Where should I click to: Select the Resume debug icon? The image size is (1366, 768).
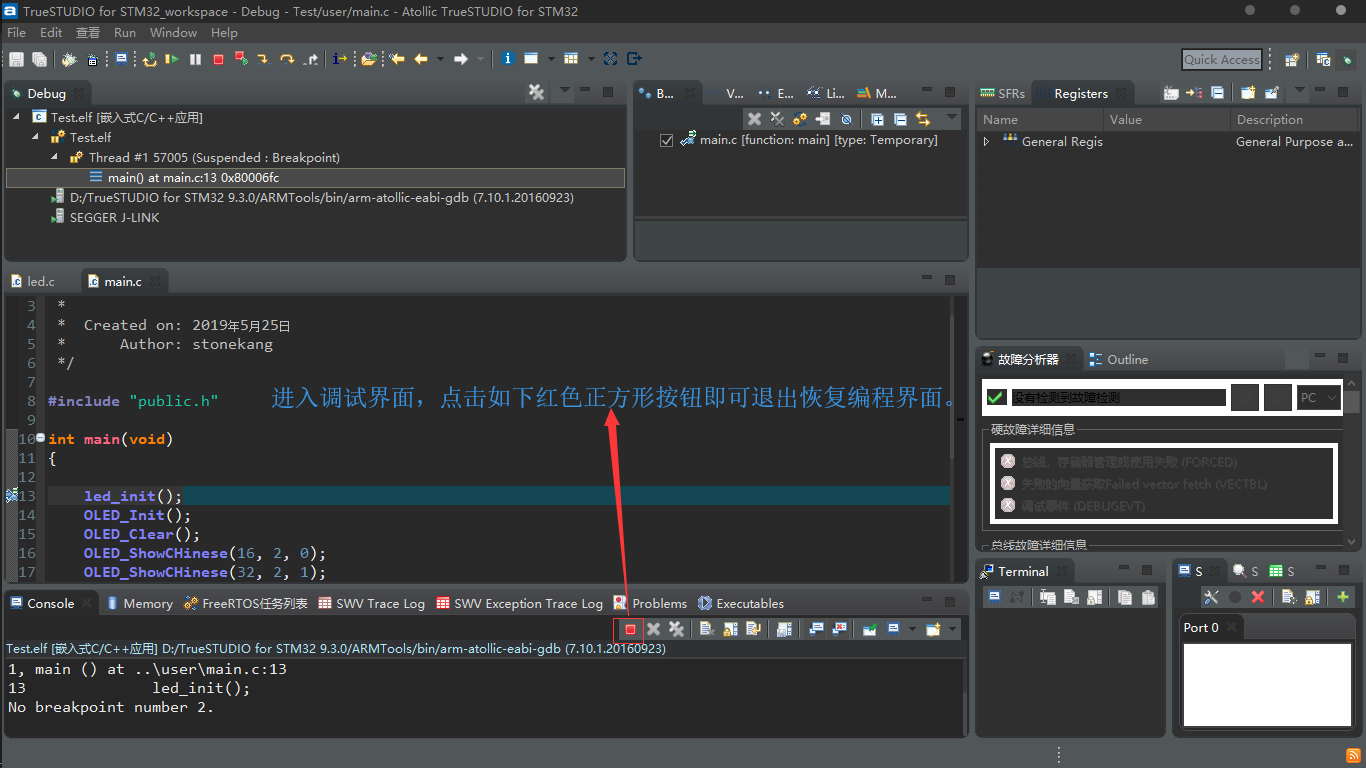point(172,58)
